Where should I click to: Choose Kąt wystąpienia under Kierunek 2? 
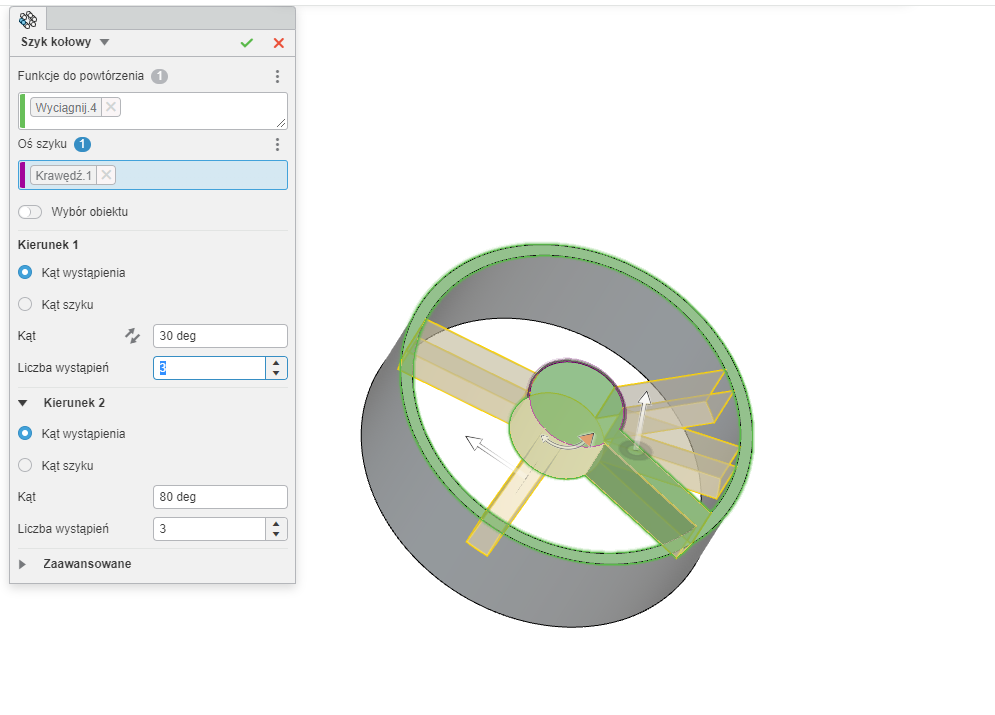pos(26,434)
